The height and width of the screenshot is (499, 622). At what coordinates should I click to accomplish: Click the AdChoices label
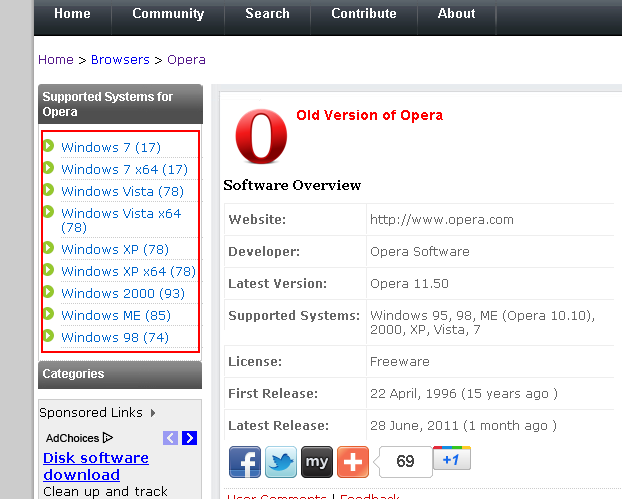[73, 438]
